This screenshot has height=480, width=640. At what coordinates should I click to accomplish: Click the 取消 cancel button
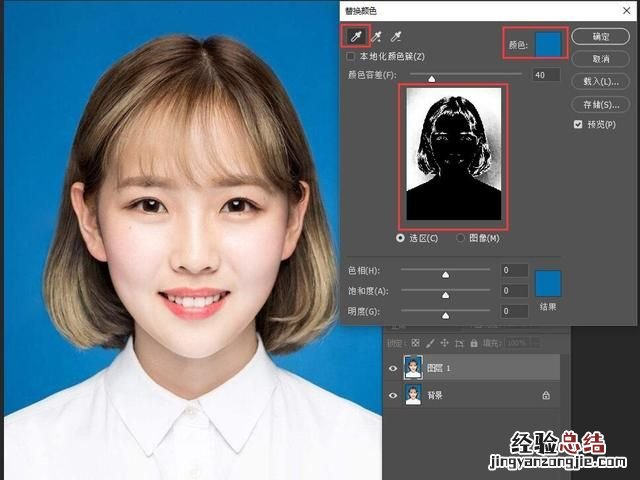pos(600,58)
